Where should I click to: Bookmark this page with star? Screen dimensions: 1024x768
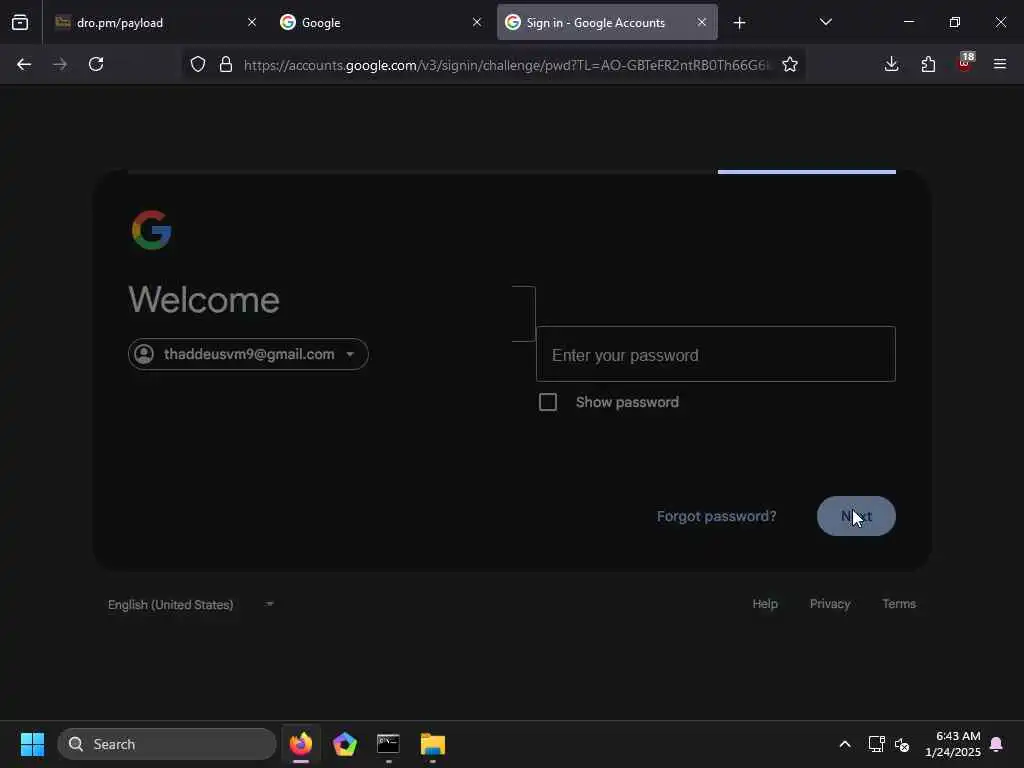[x=790, y=64]
